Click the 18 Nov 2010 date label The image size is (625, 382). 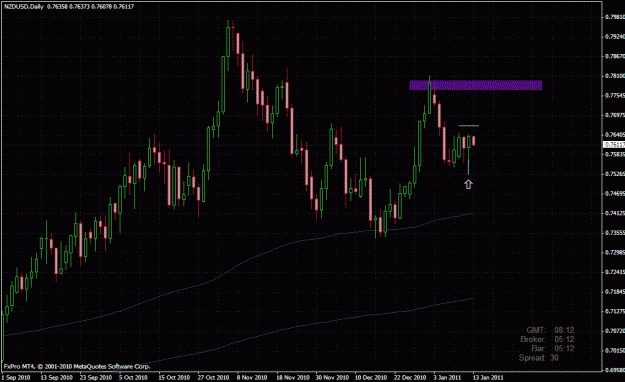tap(293, 377)
